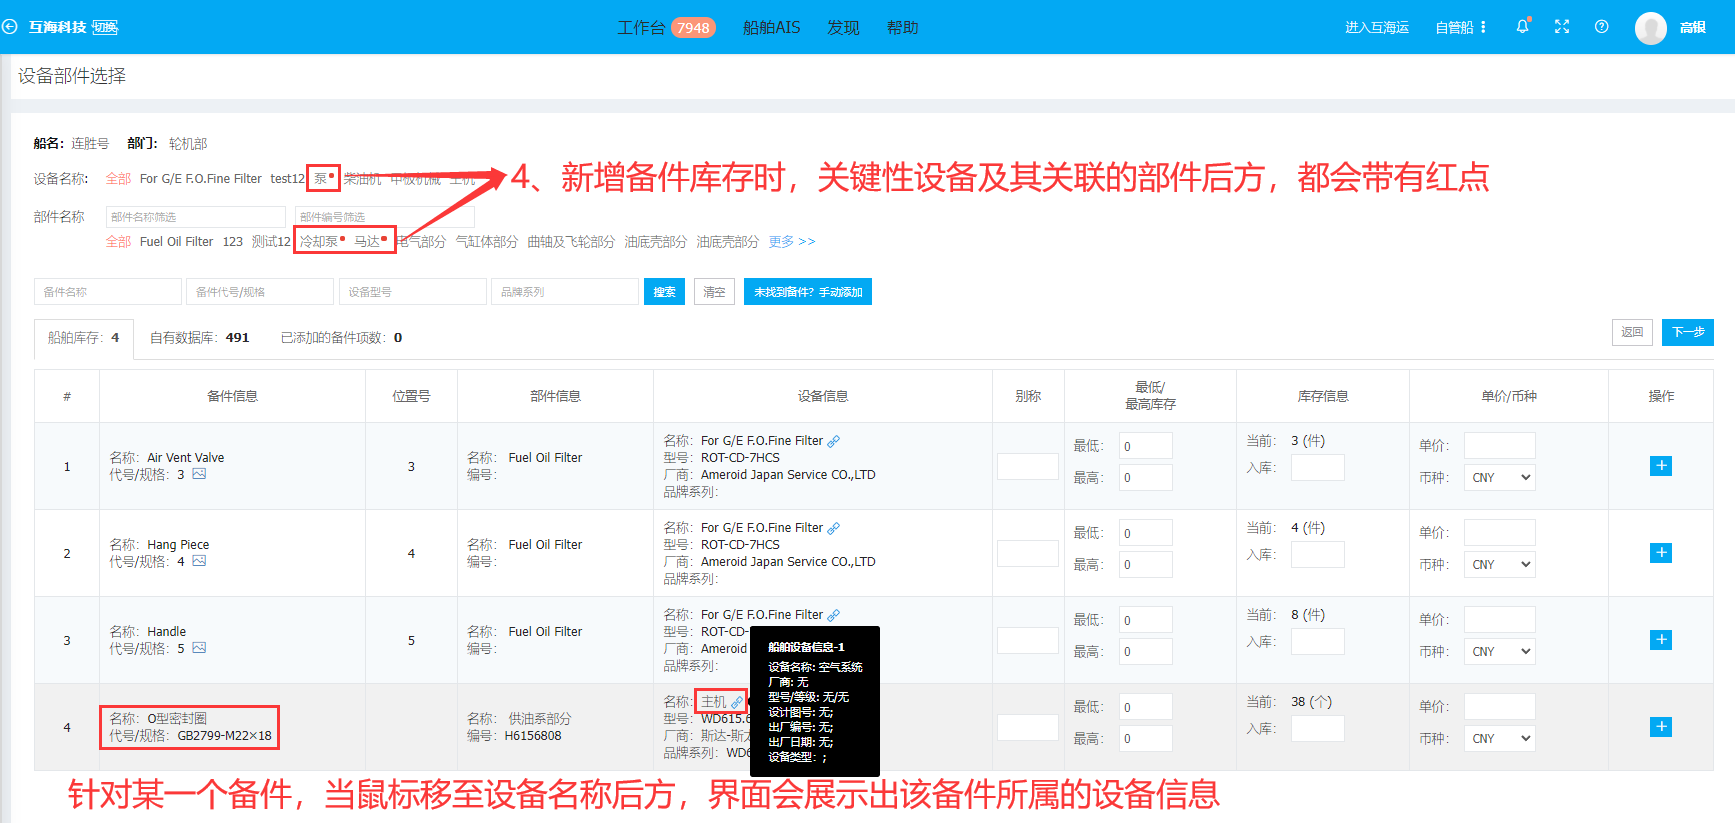
Task: Open image icon for Air Vent Valve
Action: (x=199, y=474)
